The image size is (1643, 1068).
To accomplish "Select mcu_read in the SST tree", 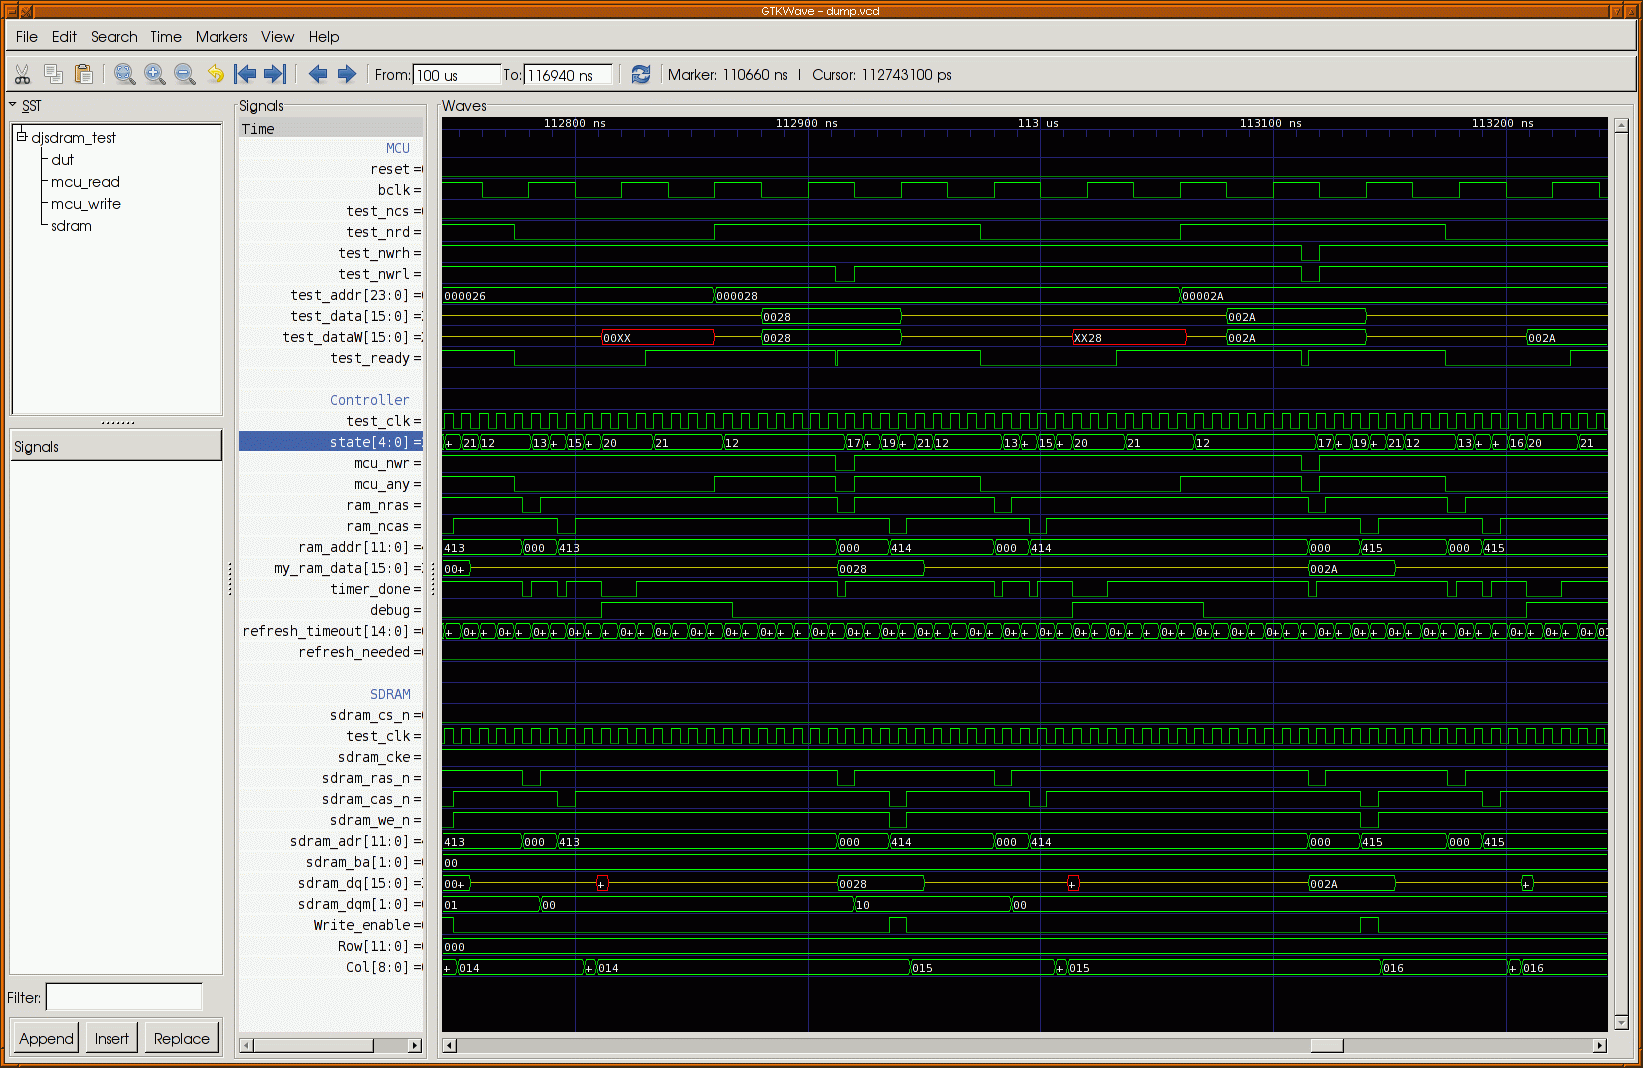I will coord(85,182).
